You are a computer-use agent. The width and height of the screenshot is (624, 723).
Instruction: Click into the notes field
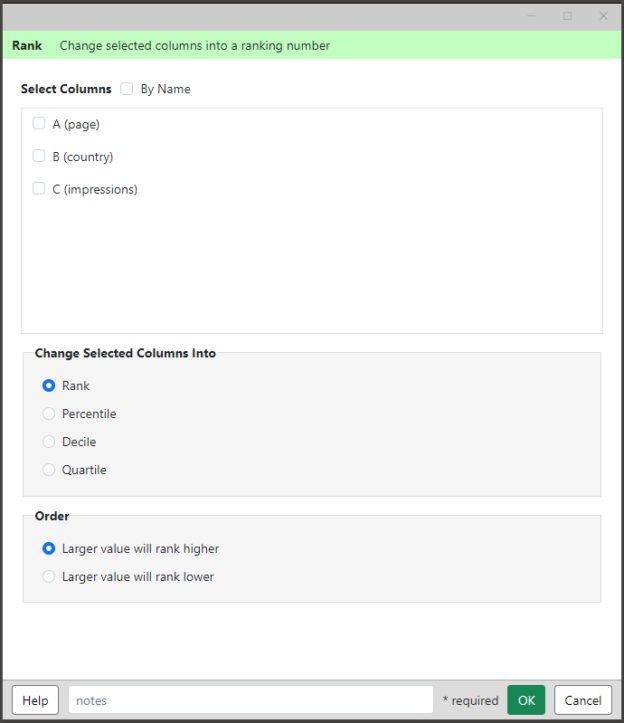(x=251, y=700)
